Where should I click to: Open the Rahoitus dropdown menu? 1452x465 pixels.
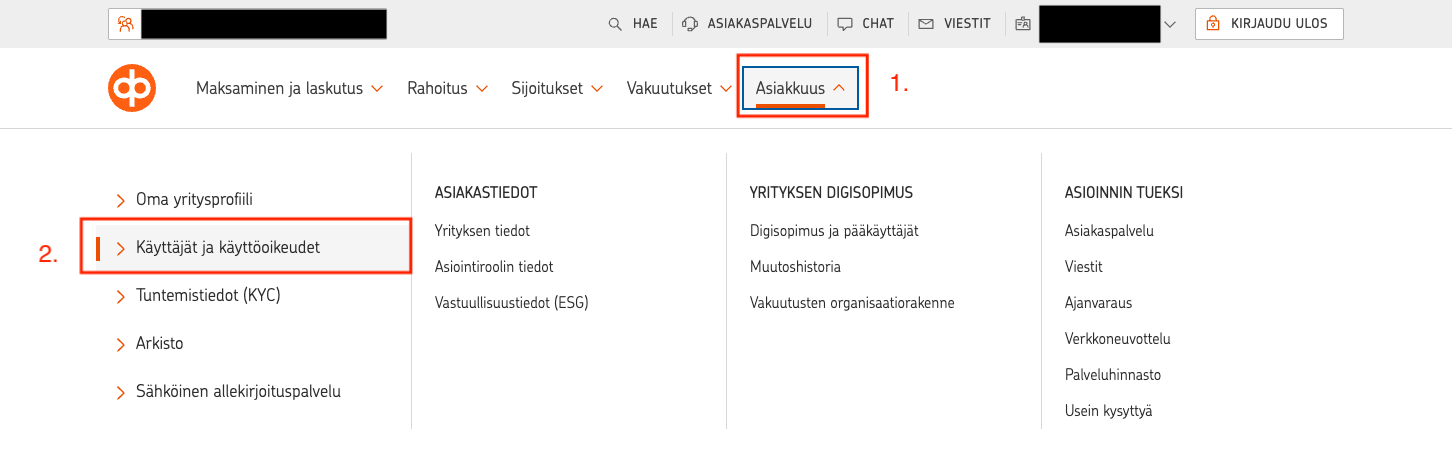(447, 89)
